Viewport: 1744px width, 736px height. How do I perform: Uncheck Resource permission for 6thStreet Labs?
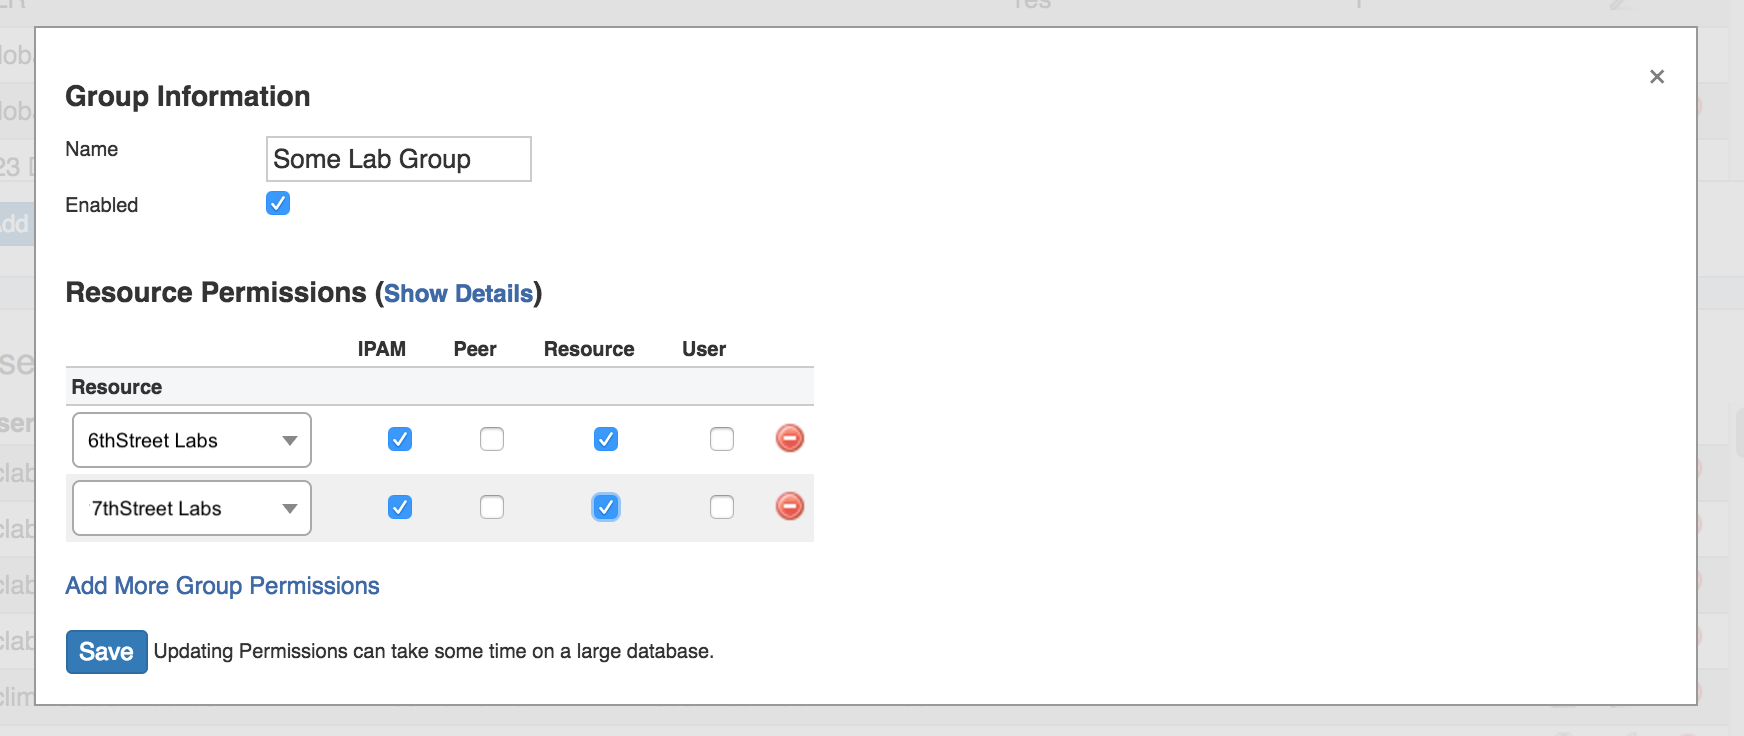click(606, 439)
